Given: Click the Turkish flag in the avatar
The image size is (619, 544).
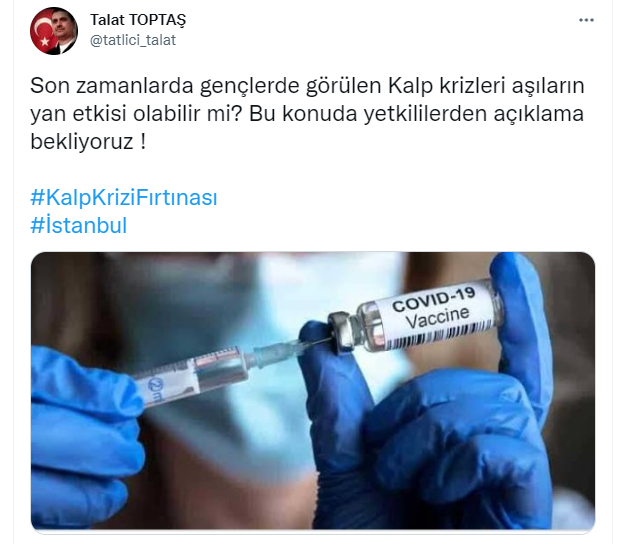Looking at the screenshot, I should 42,32.
